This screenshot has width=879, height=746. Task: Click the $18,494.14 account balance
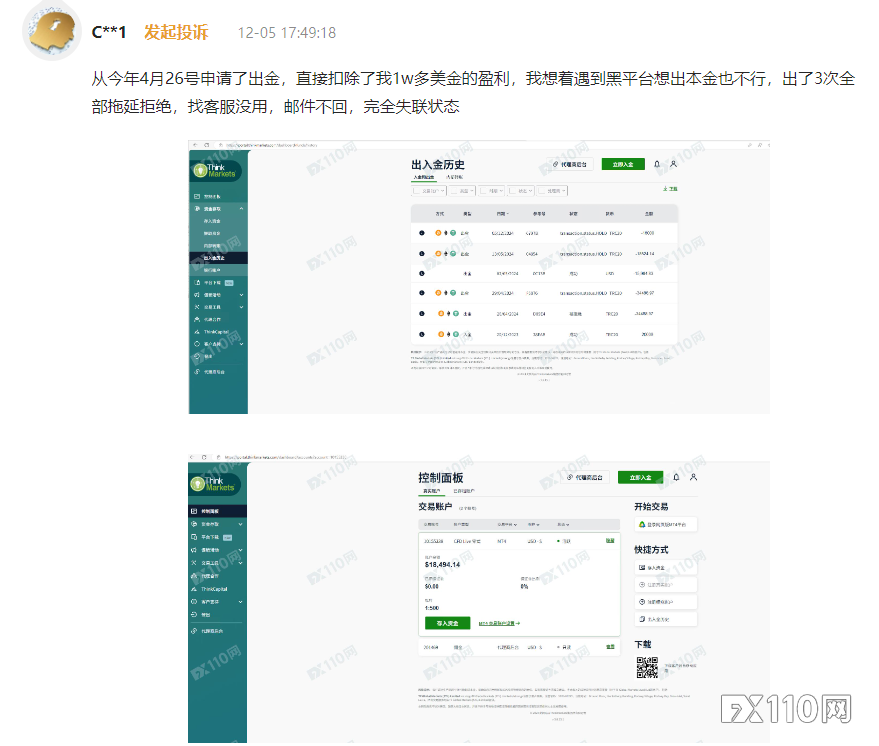[442, 564]
